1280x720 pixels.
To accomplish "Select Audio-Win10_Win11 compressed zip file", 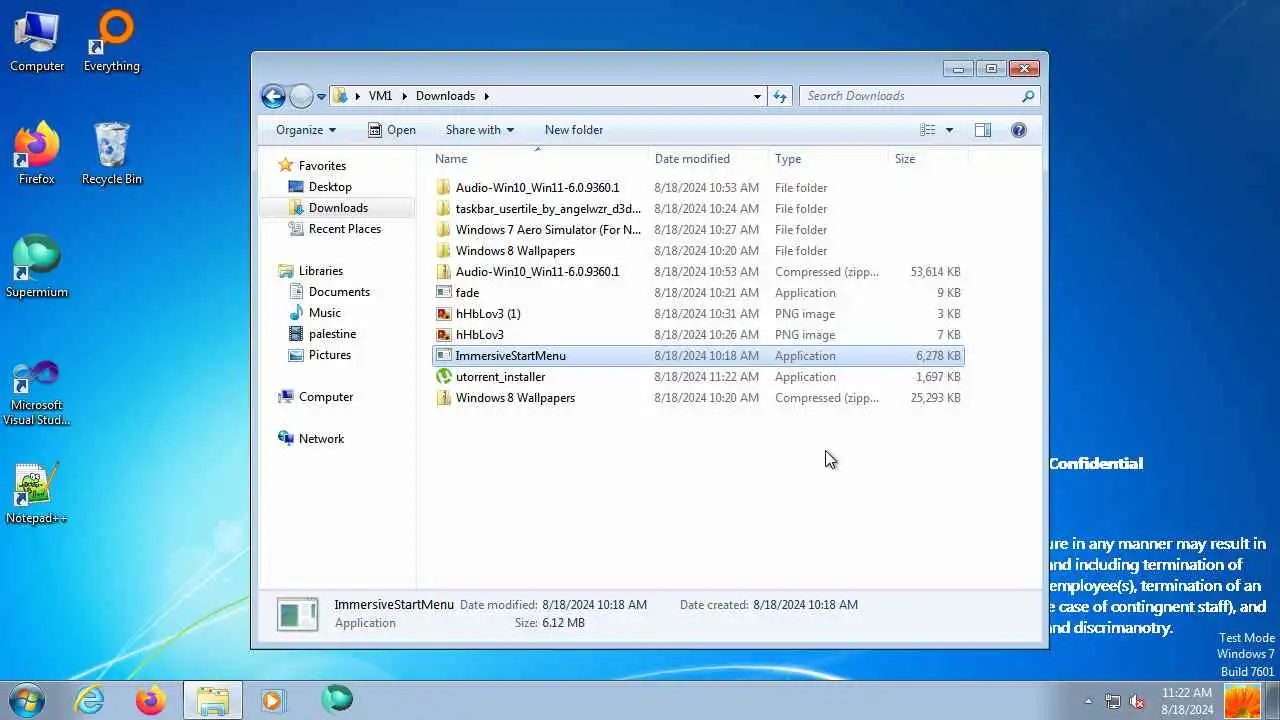I will tap(698, 272).
